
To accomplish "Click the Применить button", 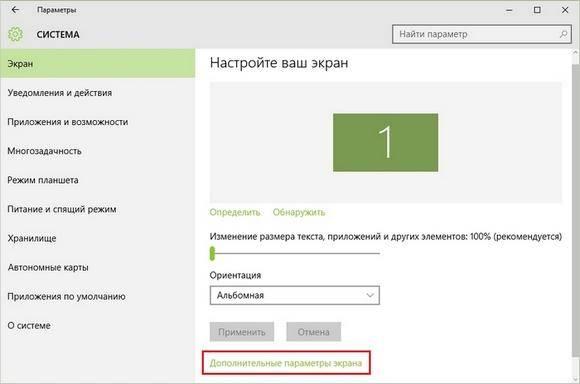I will click(242, 332).
